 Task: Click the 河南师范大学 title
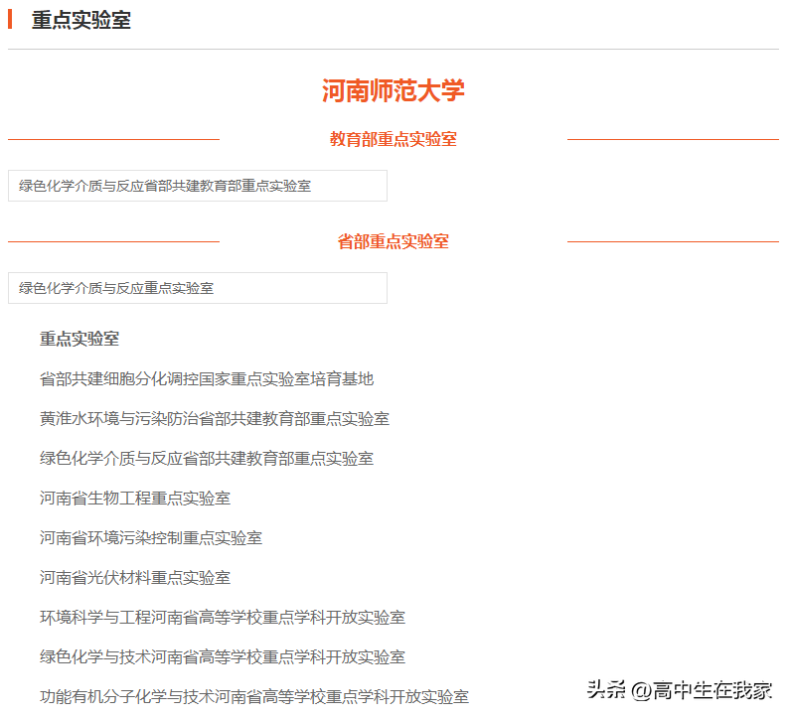393,91
